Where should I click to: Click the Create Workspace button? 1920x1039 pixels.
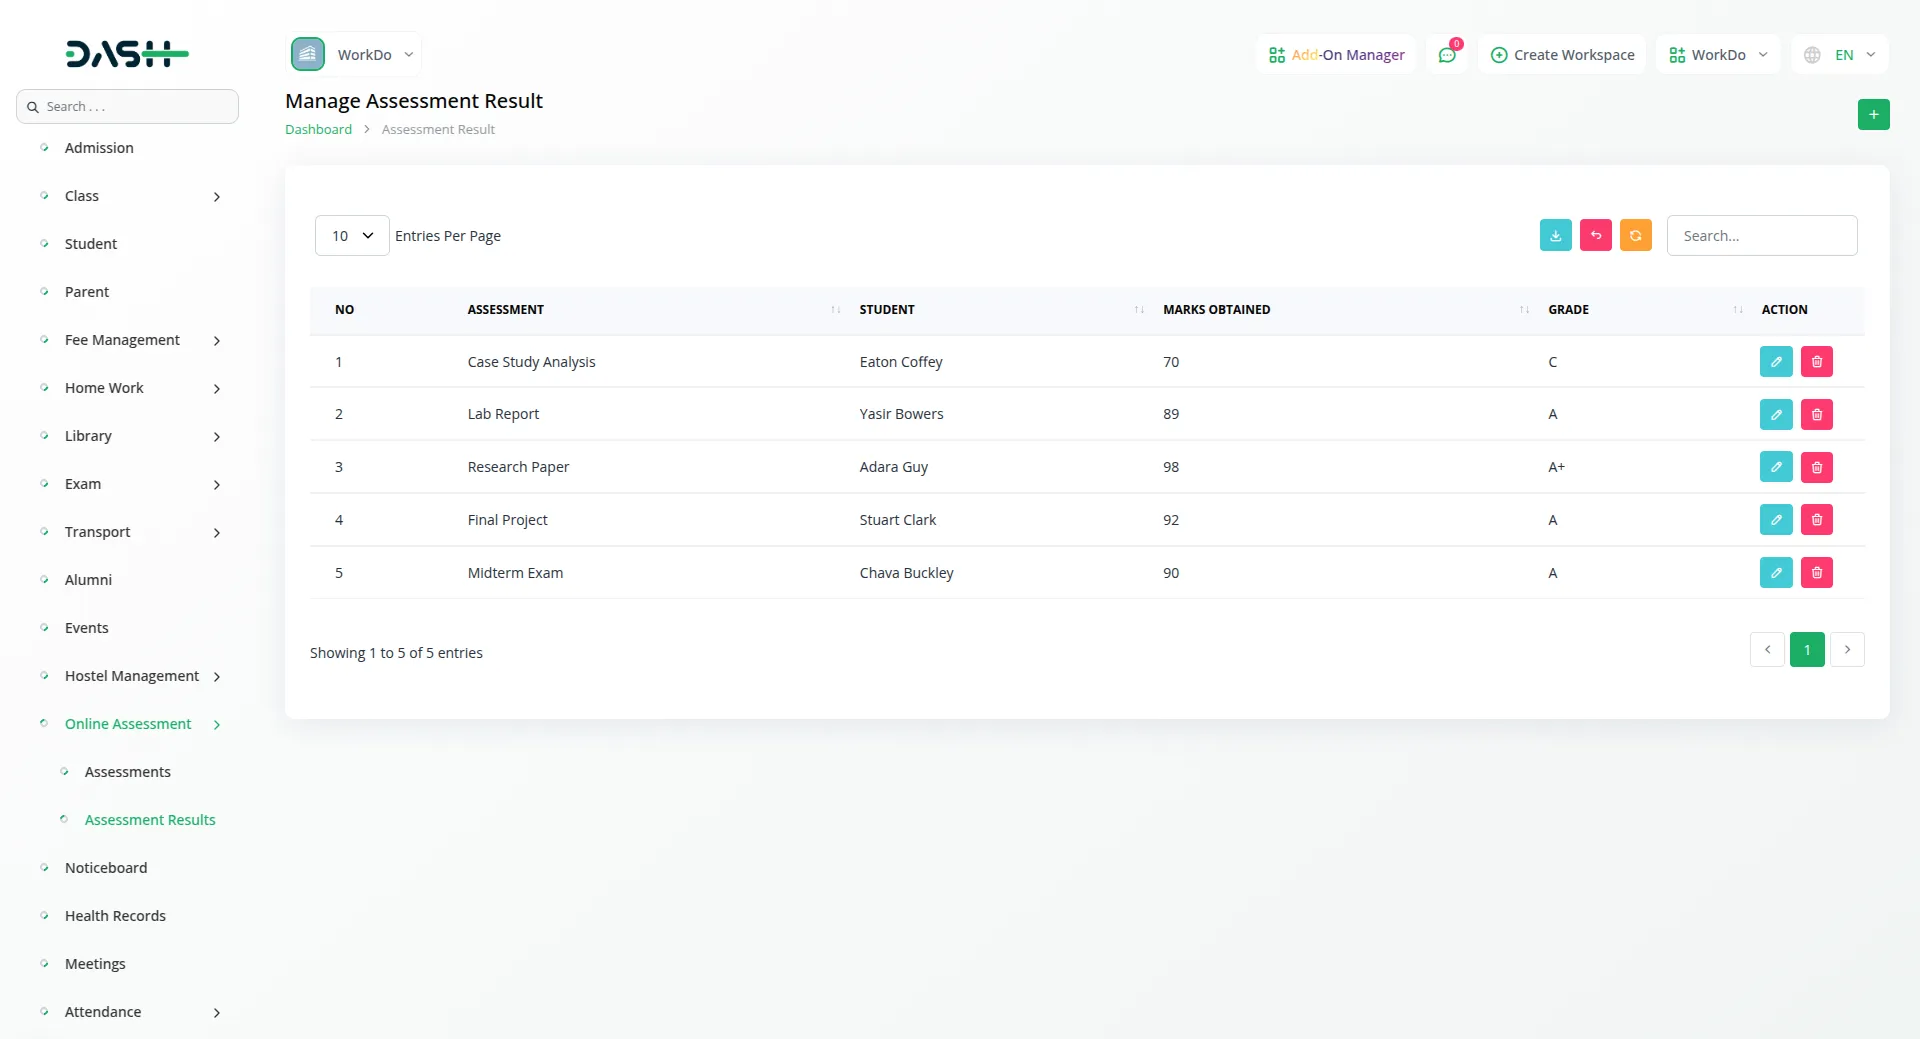pos(1562,54)
